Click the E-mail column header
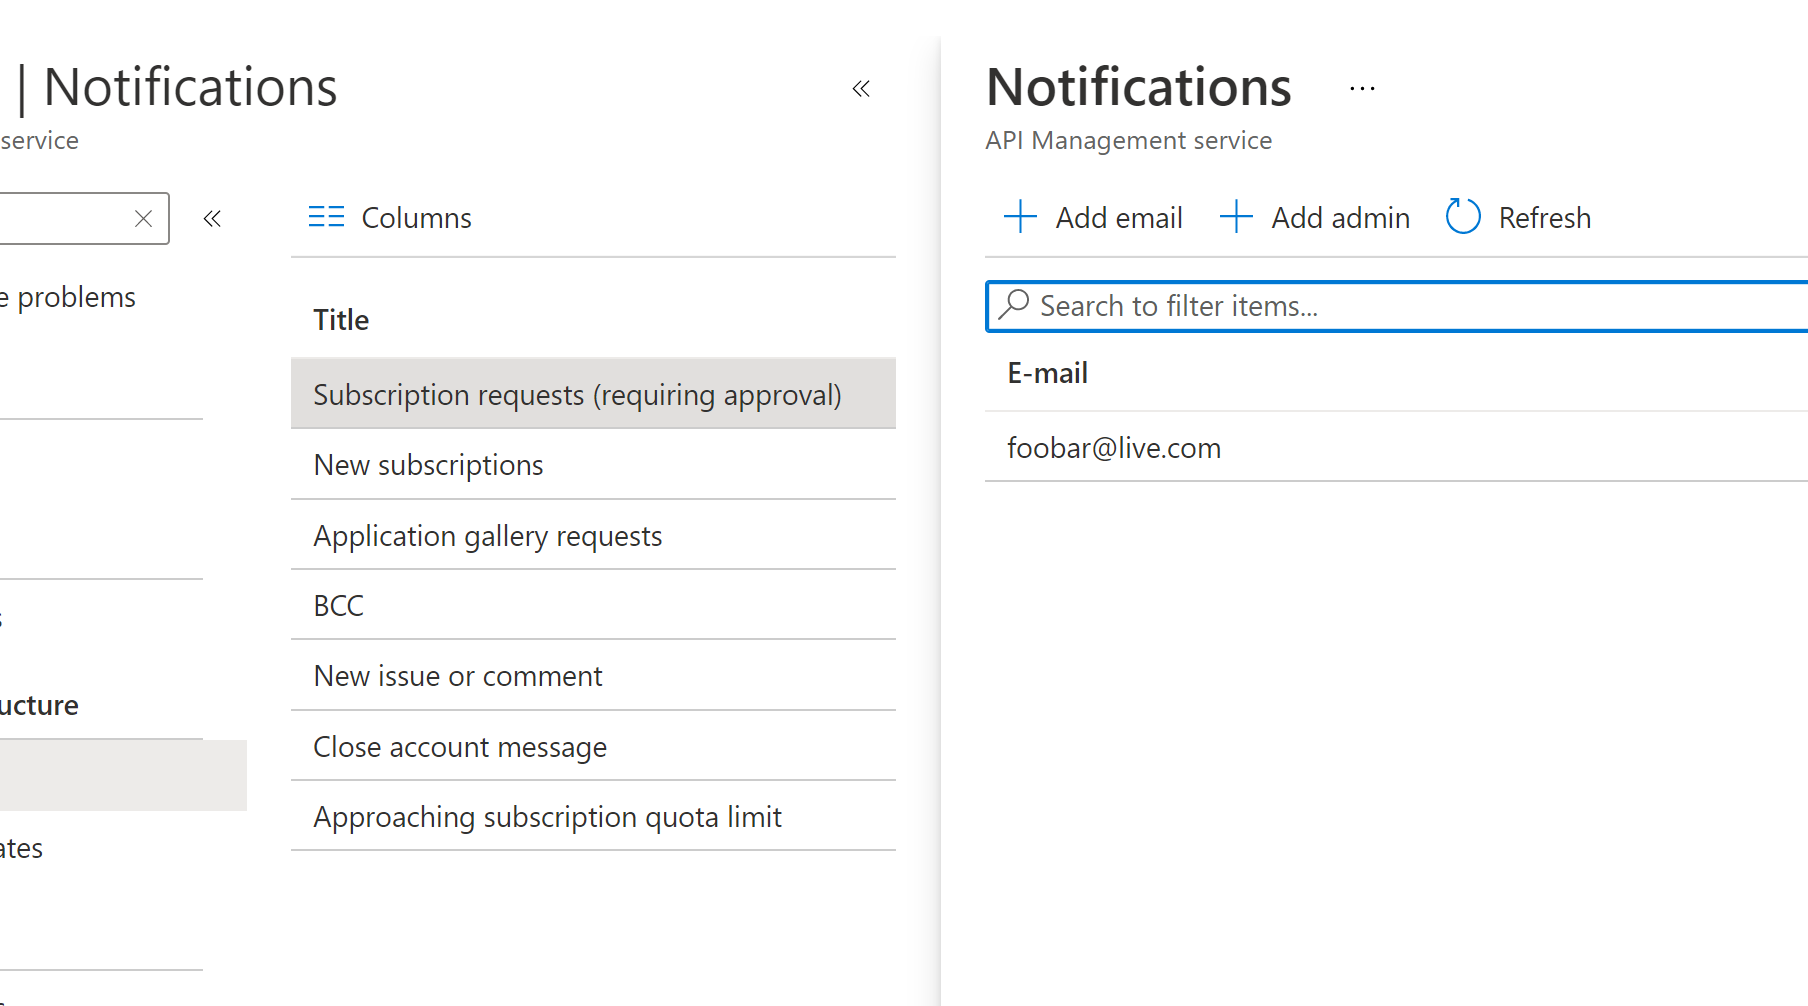 click(1047, 372)
